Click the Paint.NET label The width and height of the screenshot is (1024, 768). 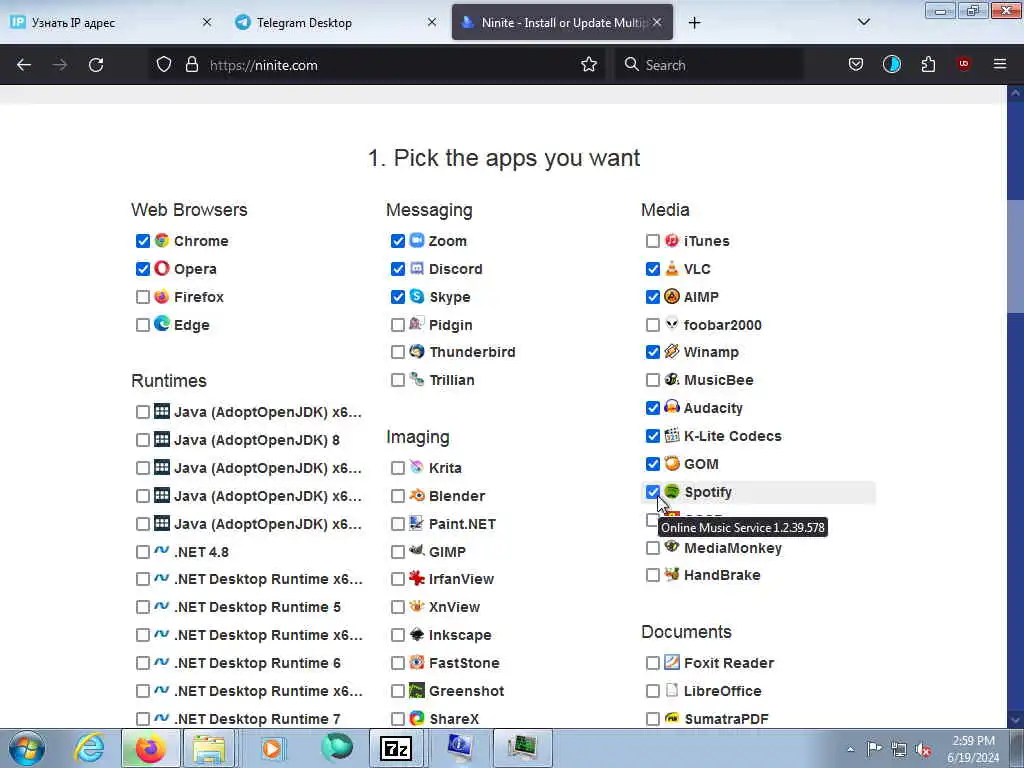(x=462, y=524)
